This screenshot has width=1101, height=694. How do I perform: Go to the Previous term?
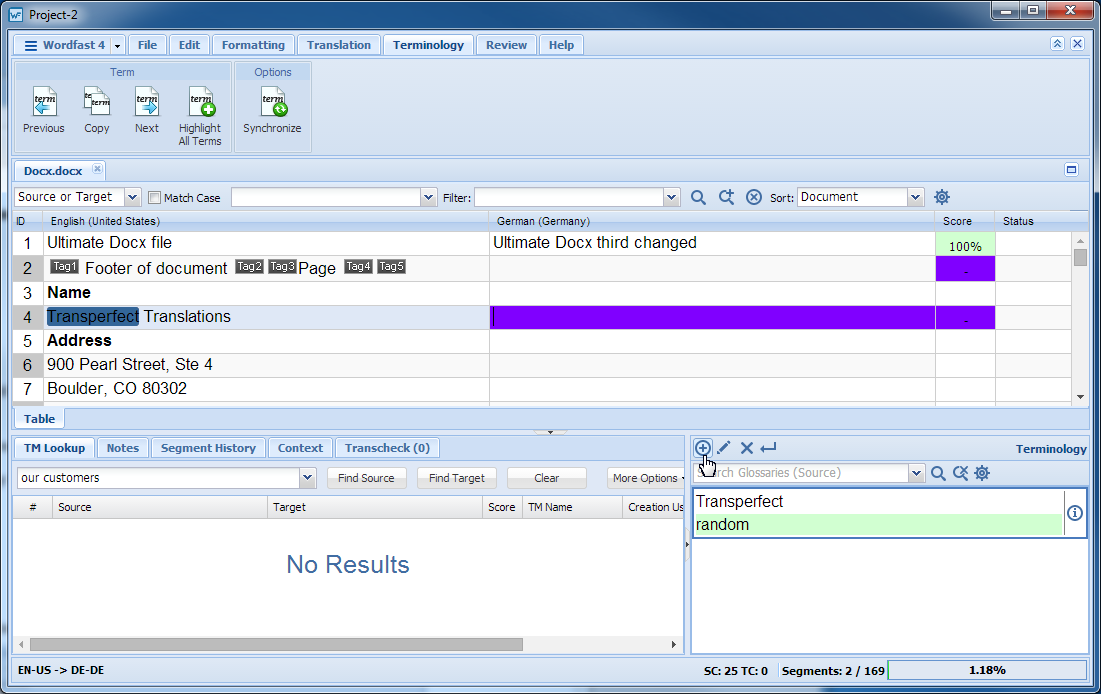[44, 110]
